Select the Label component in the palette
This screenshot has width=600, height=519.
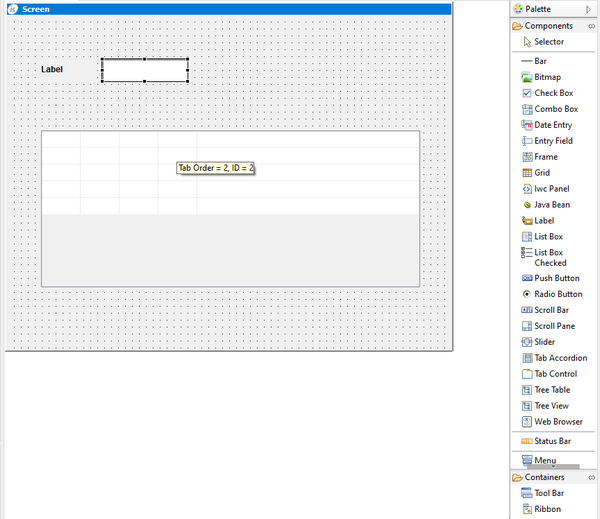(x=538, y=221)
